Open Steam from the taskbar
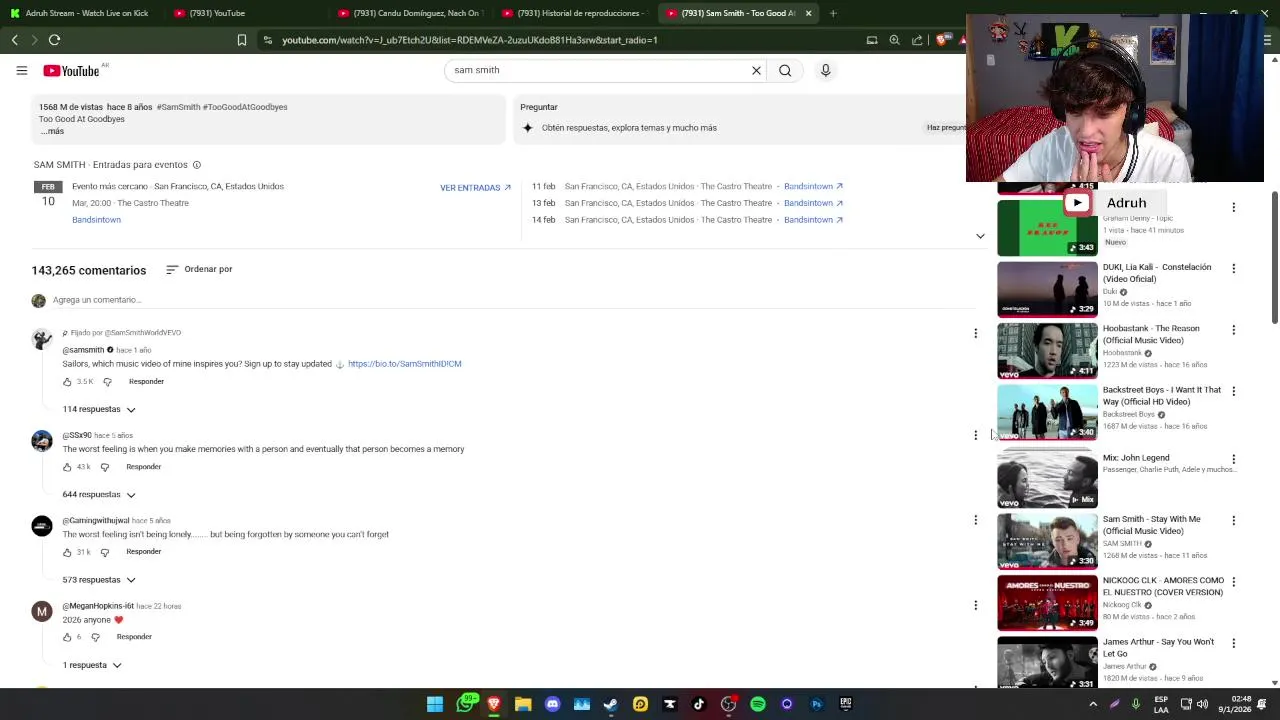This screenshot has height=720, width=1280. pyautogui.click(x=611, y=704)
